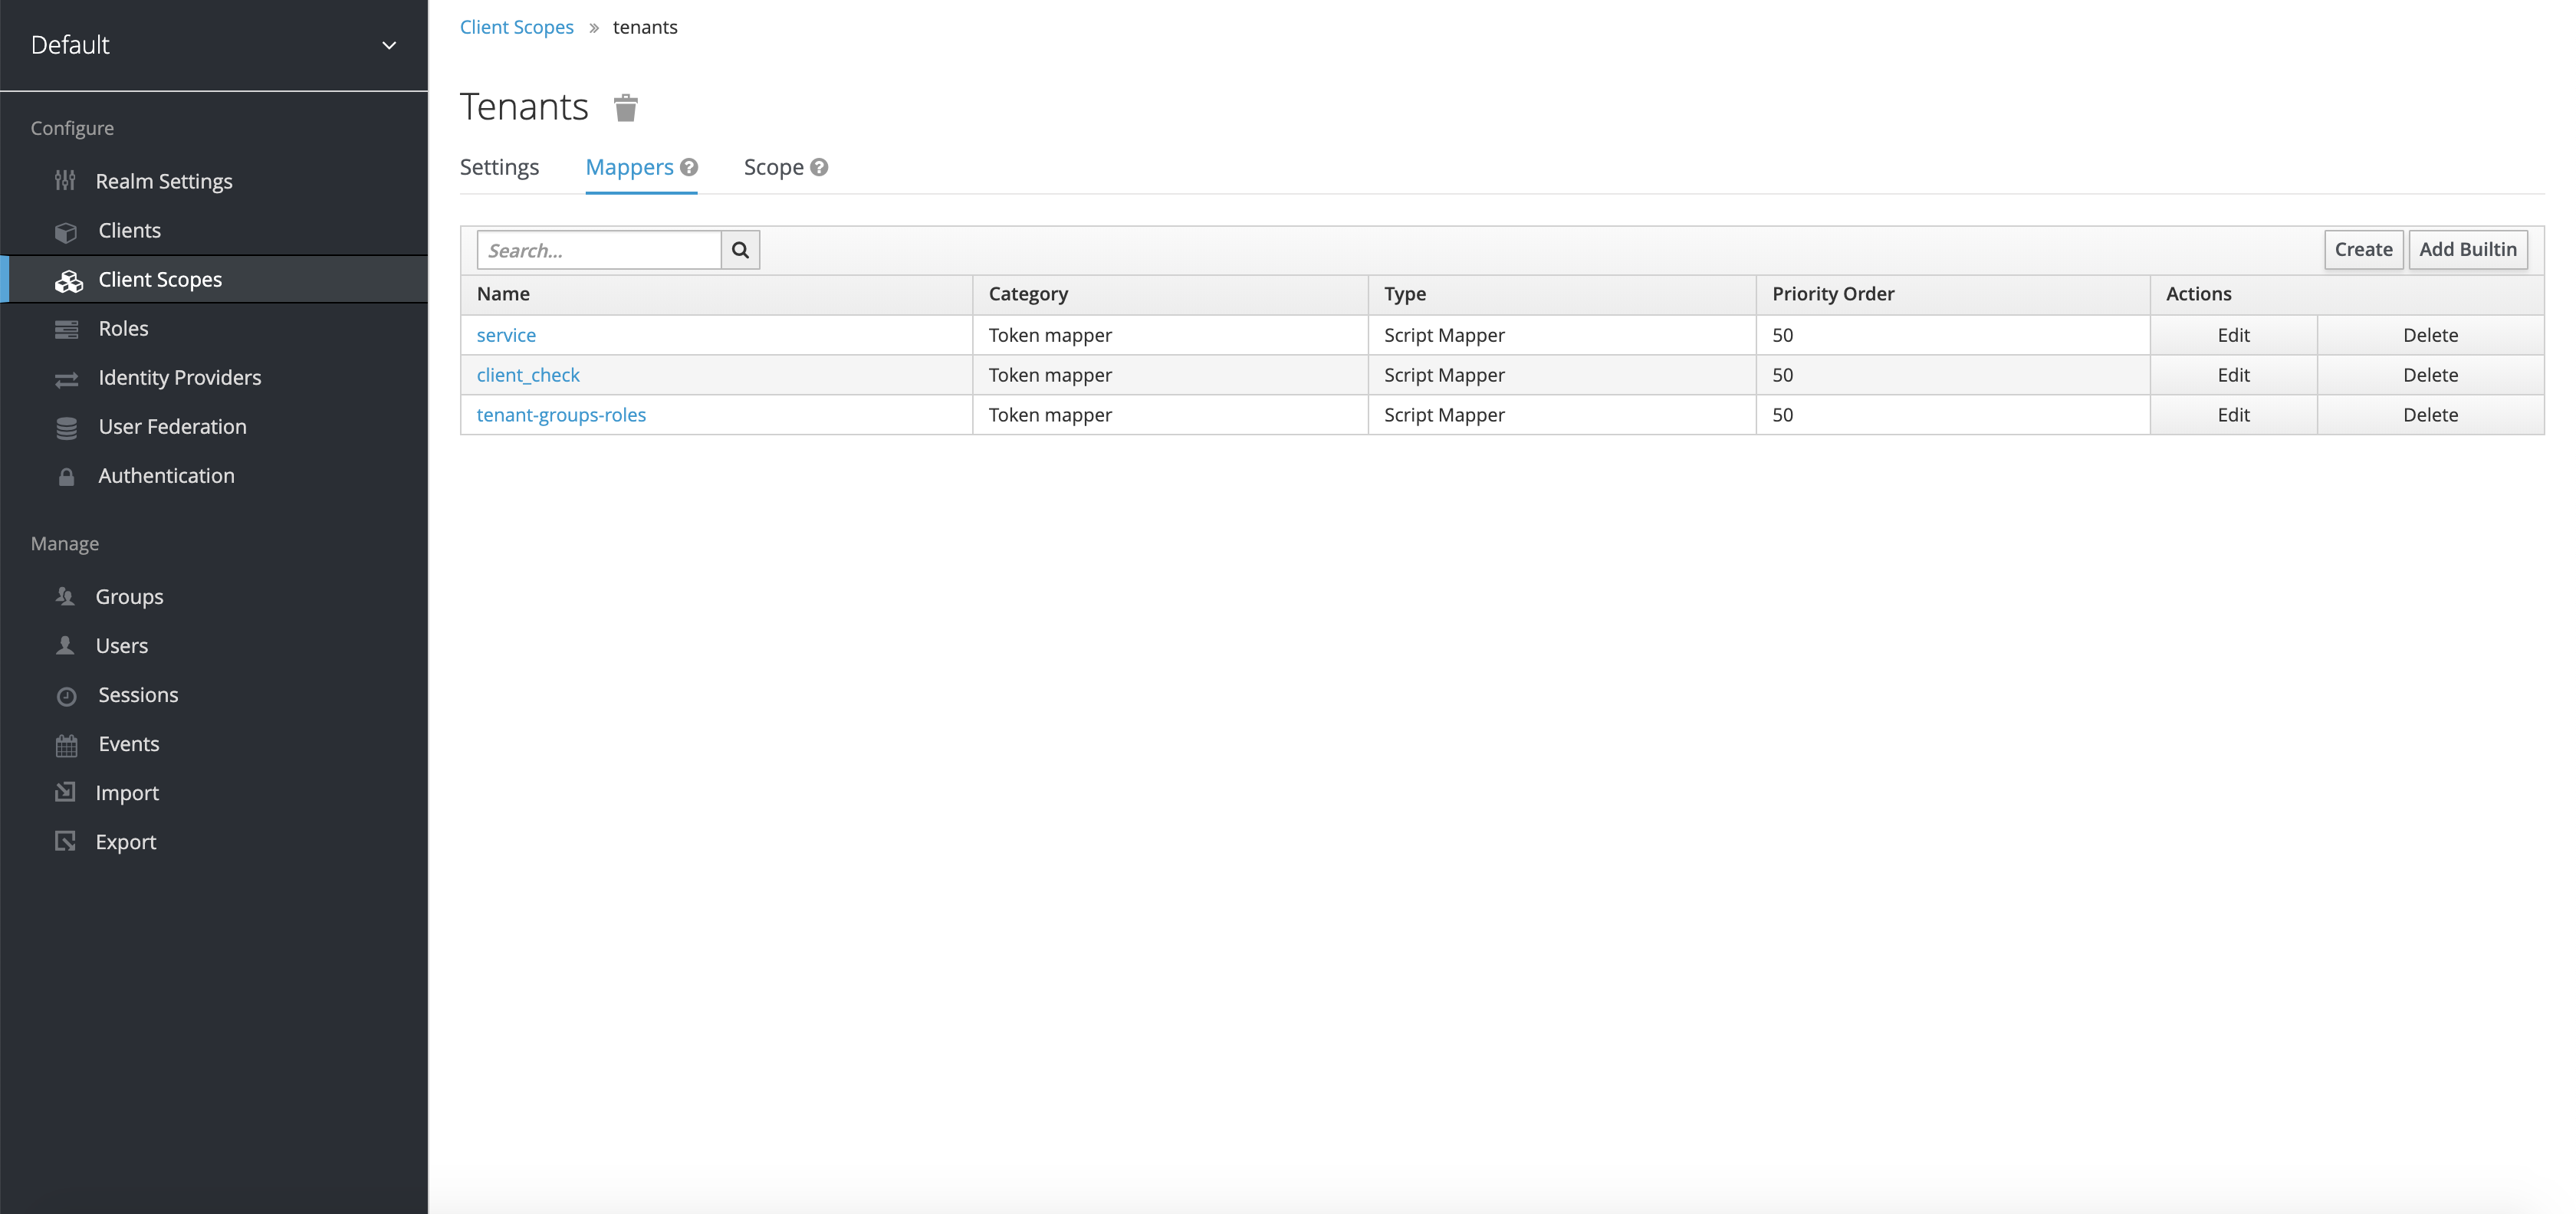This screenshot has height=1214, width=2576.
Task: Click the Client Scopes cubes icon
Action: tap(68, 281)
